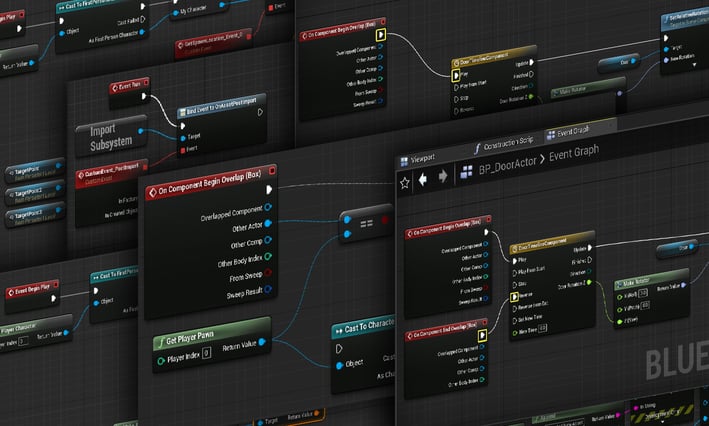Click Other Body Index pin on large overlap node
This screenshot has width=709, height=426.
pyautogui.click(x=268, y=256)
